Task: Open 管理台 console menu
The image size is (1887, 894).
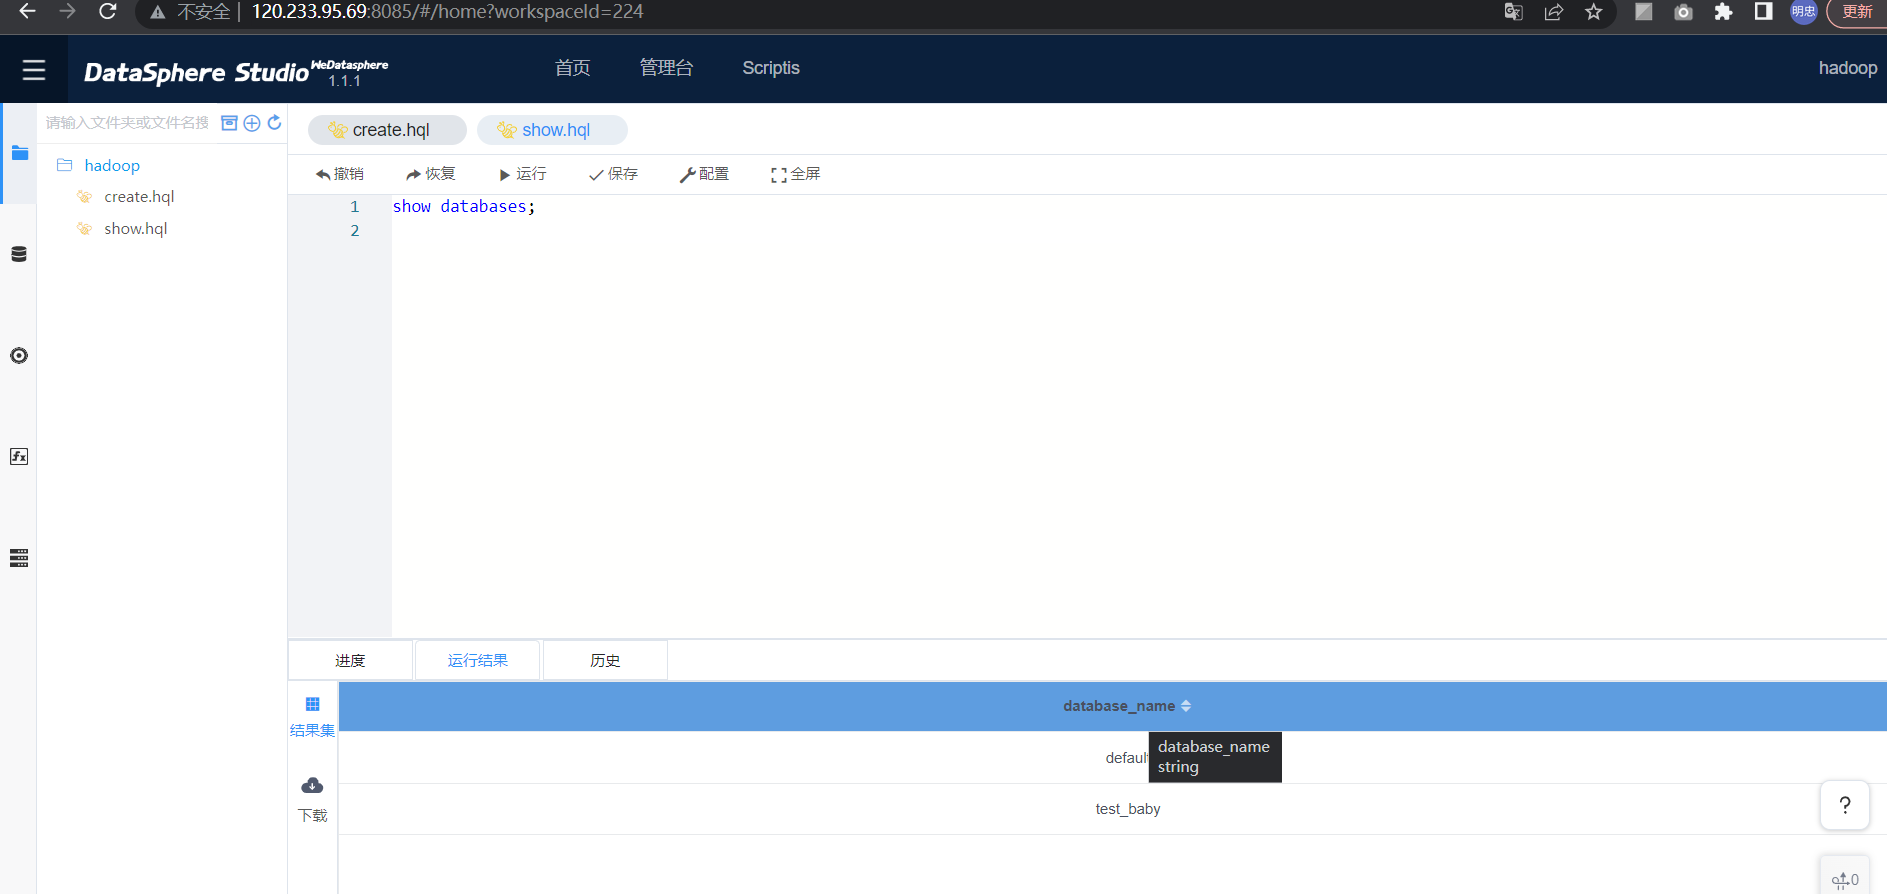Action: [x=666, y=68]
